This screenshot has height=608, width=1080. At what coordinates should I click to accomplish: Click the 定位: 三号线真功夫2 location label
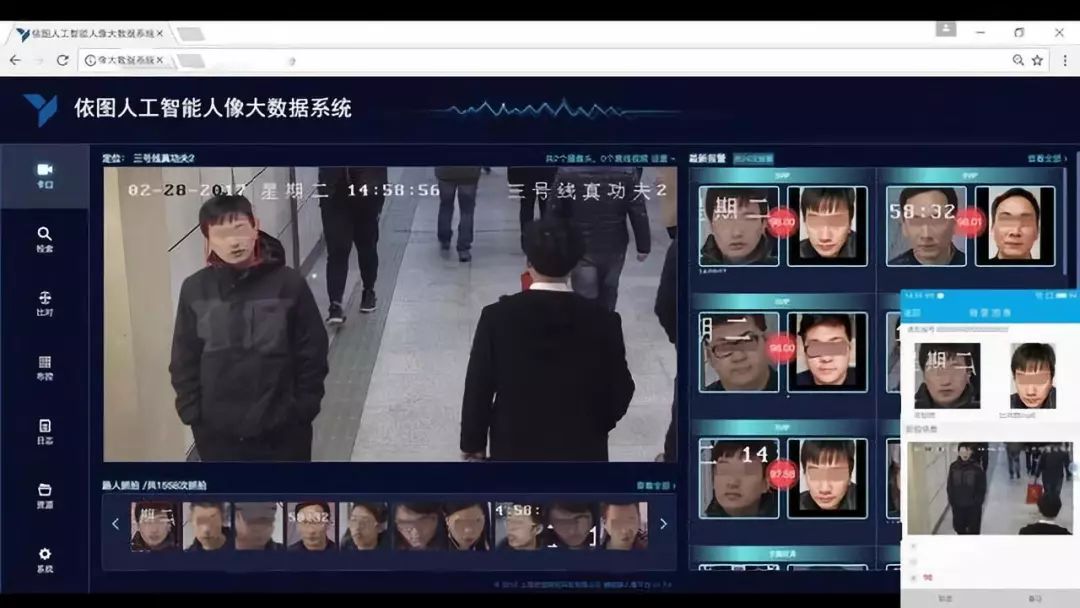tap(148, 158)
